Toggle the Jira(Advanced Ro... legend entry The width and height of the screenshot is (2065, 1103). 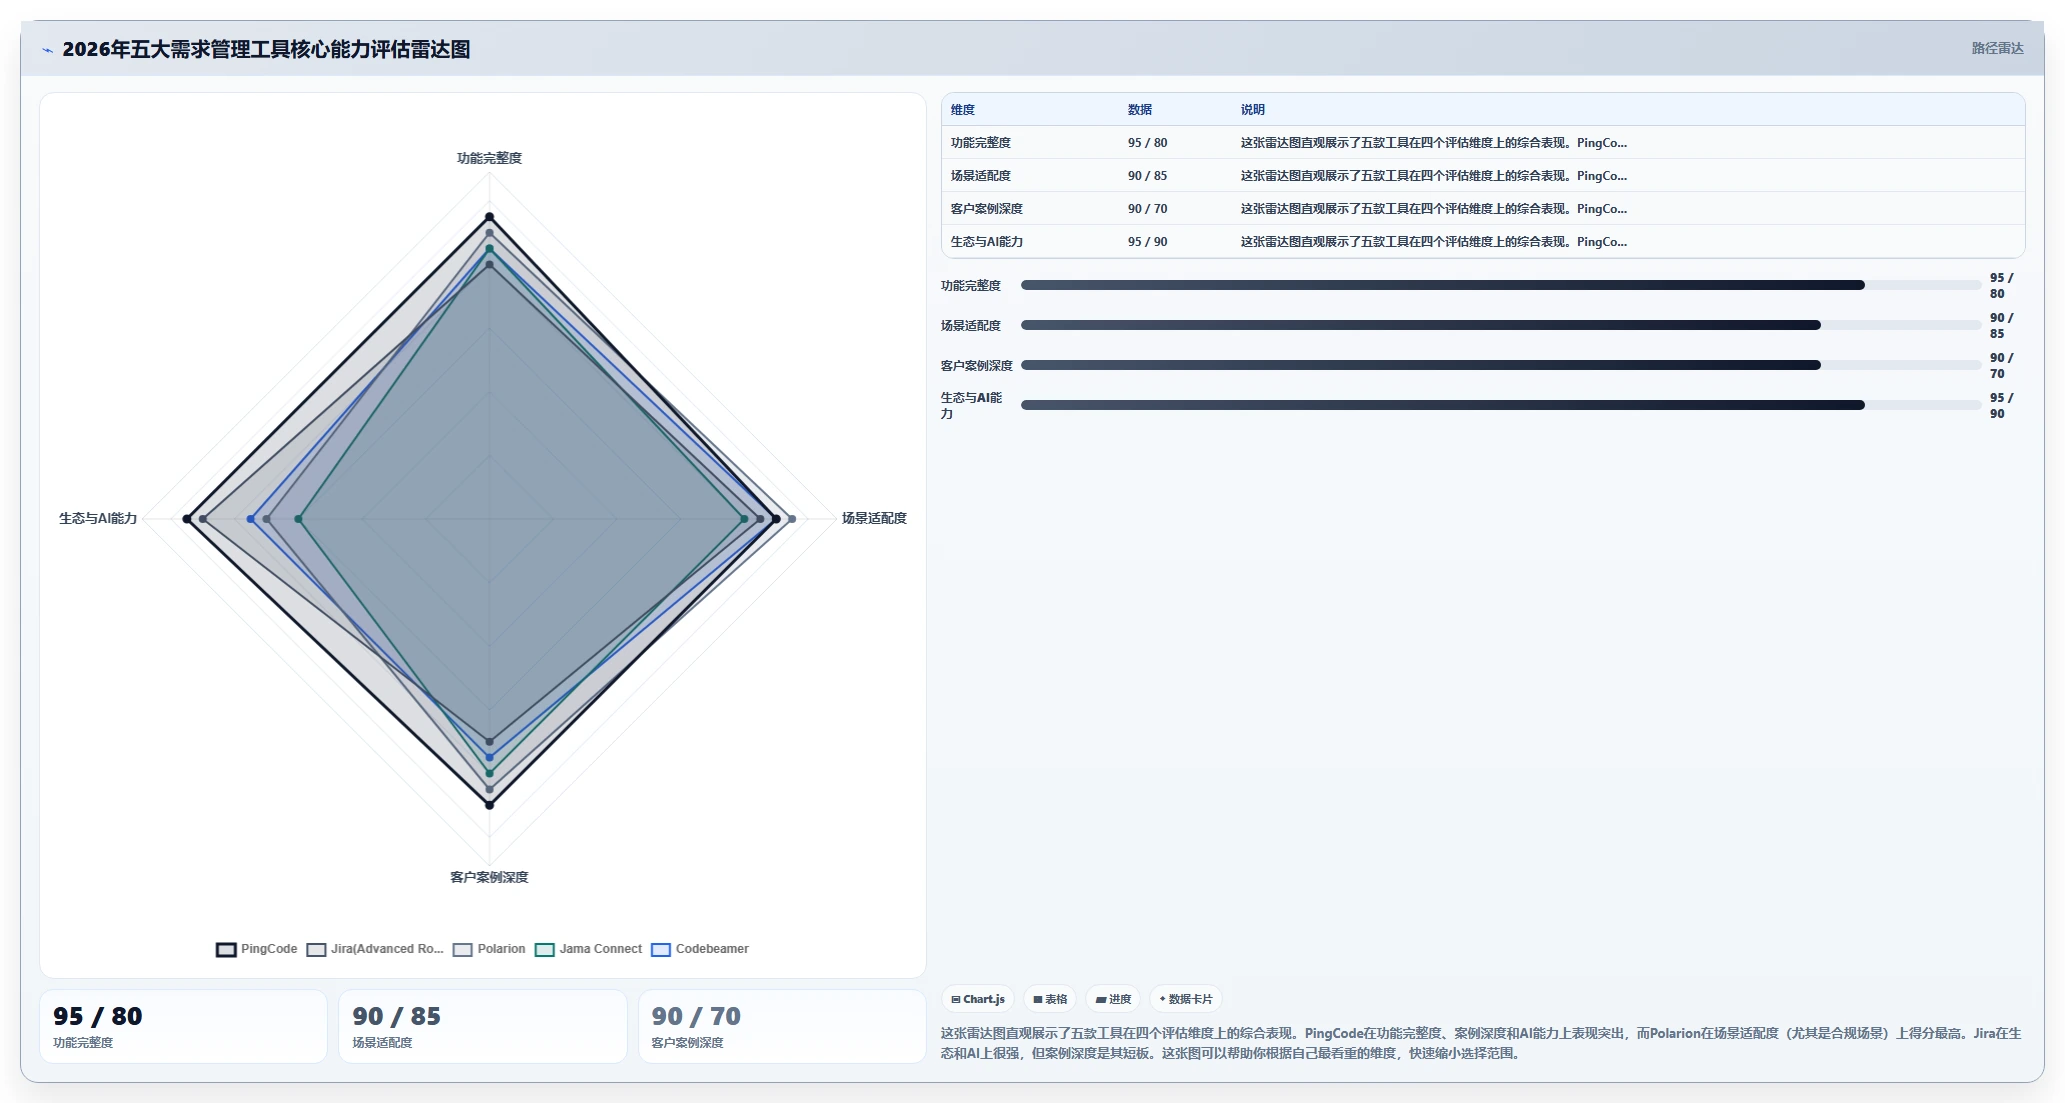click(x=375, y=949)
